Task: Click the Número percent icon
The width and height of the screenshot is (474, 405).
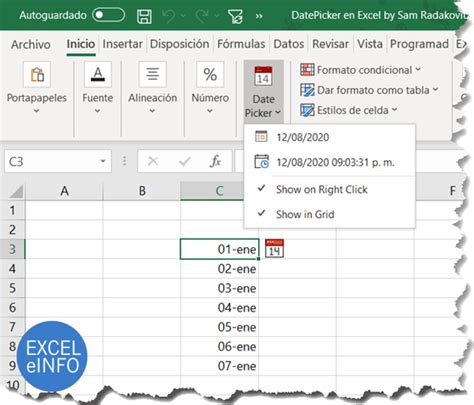Action: (x=210, y=74)
